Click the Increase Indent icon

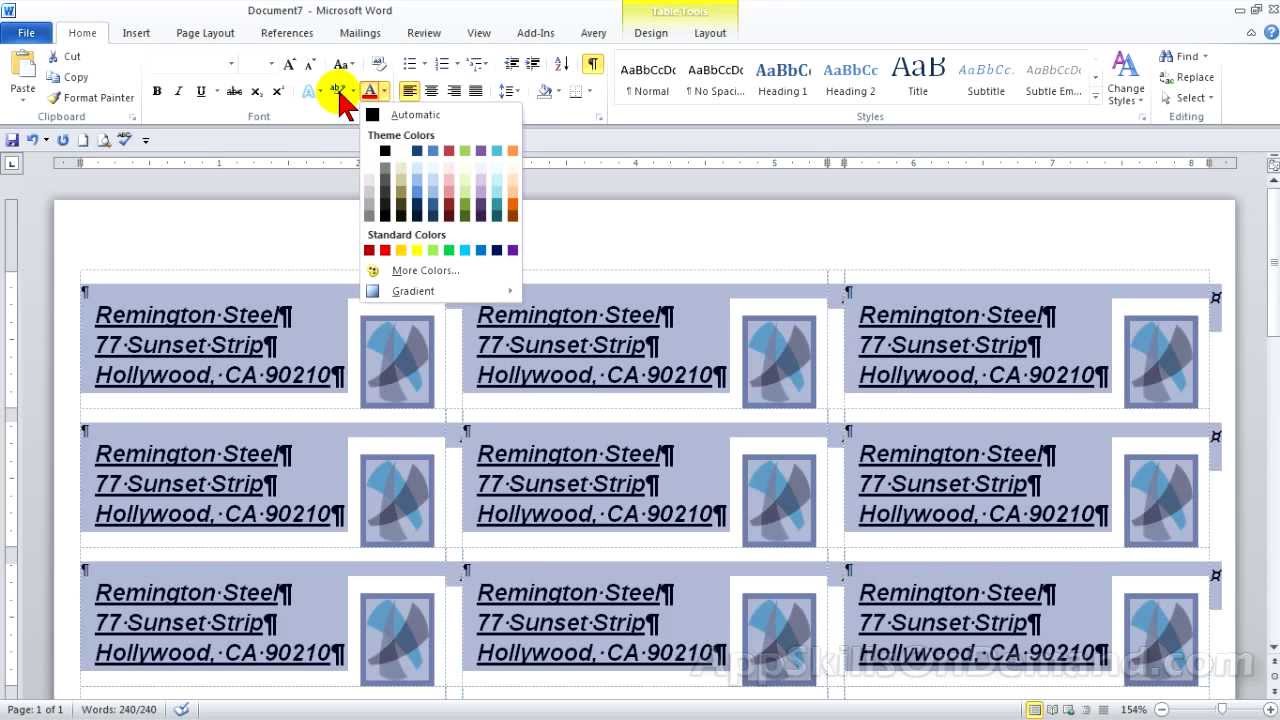(535, 64)
